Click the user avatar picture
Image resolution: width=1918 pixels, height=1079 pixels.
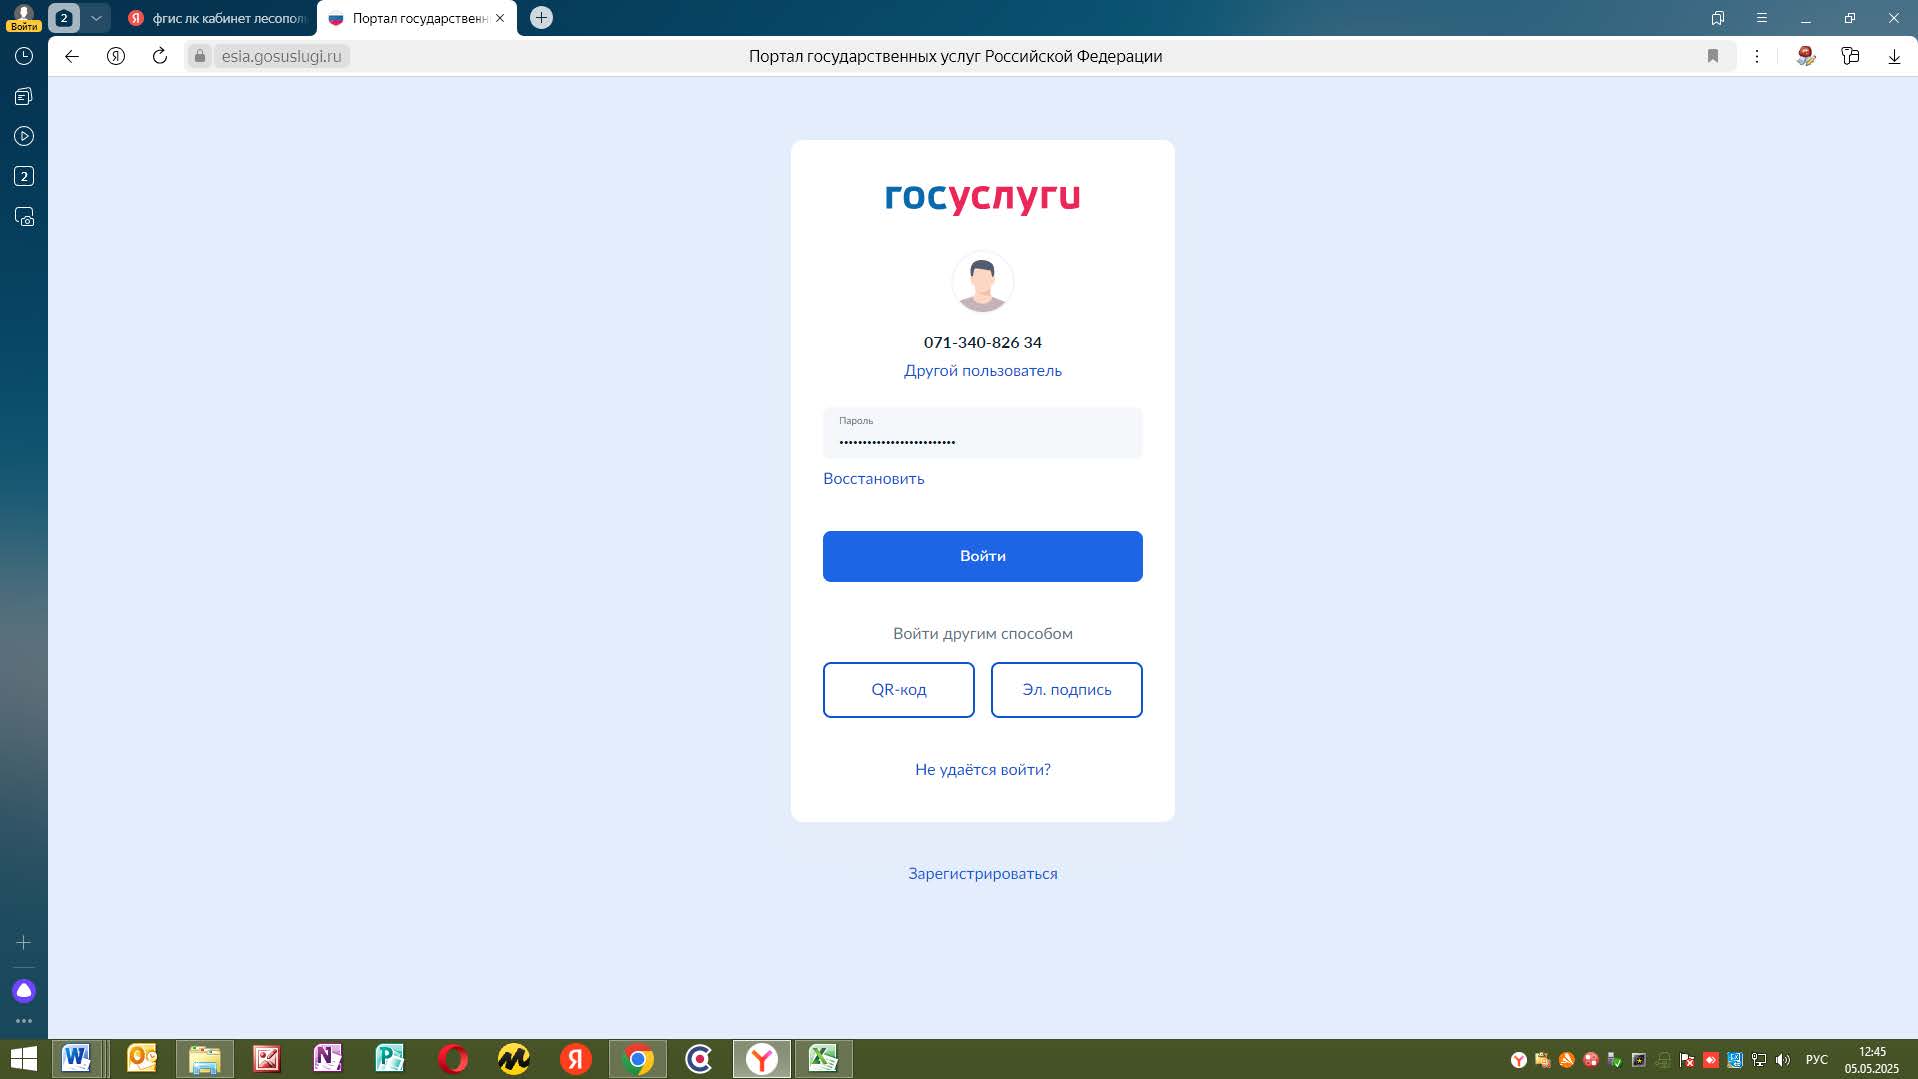pyautogui.click(x=982, y=282)
